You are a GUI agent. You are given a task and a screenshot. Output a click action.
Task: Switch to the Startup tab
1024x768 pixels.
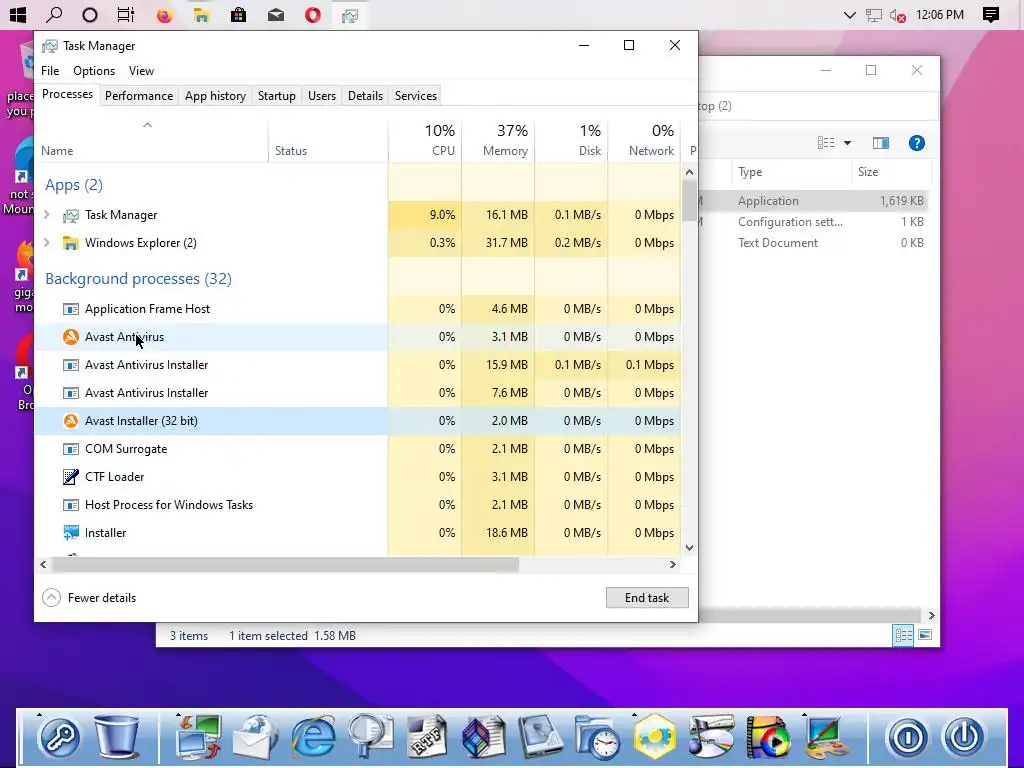277,96
